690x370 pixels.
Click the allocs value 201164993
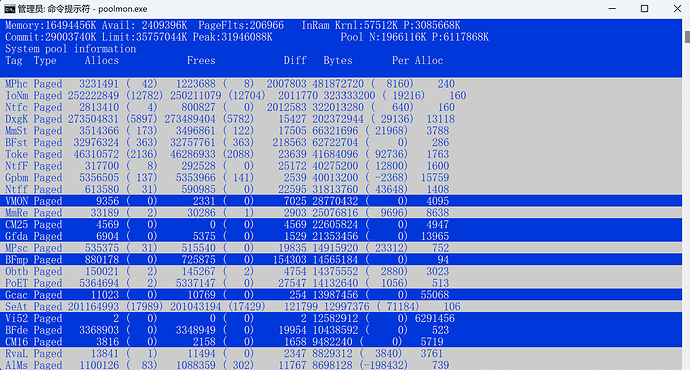click(93, 307)
